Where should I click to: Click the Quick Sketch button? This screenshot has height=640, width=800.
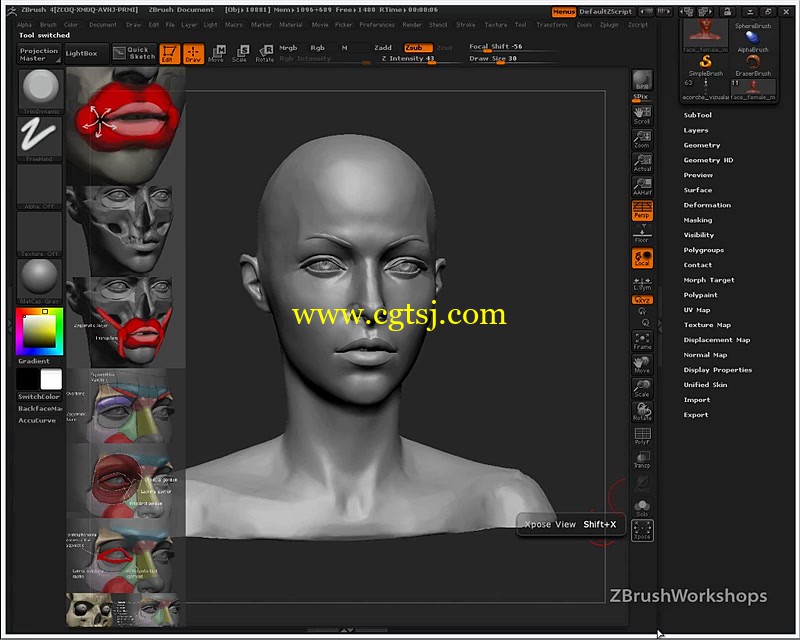coord(134,53)
